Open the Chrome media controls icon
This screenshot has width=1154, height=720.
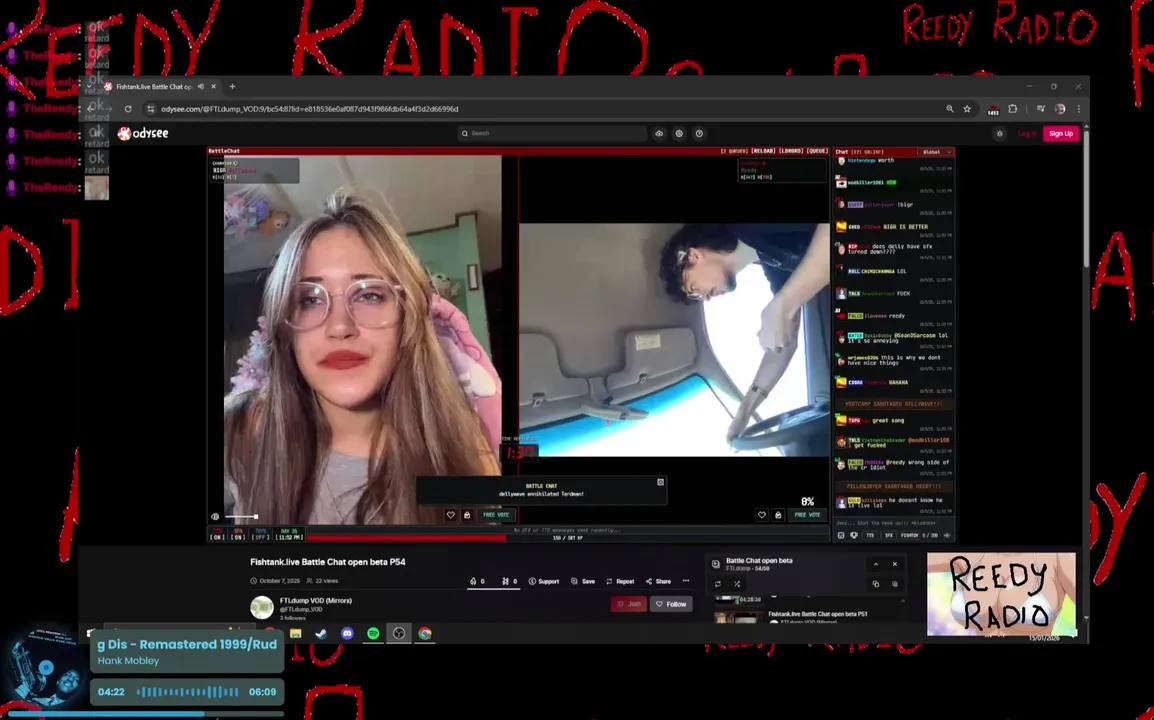1041,109
